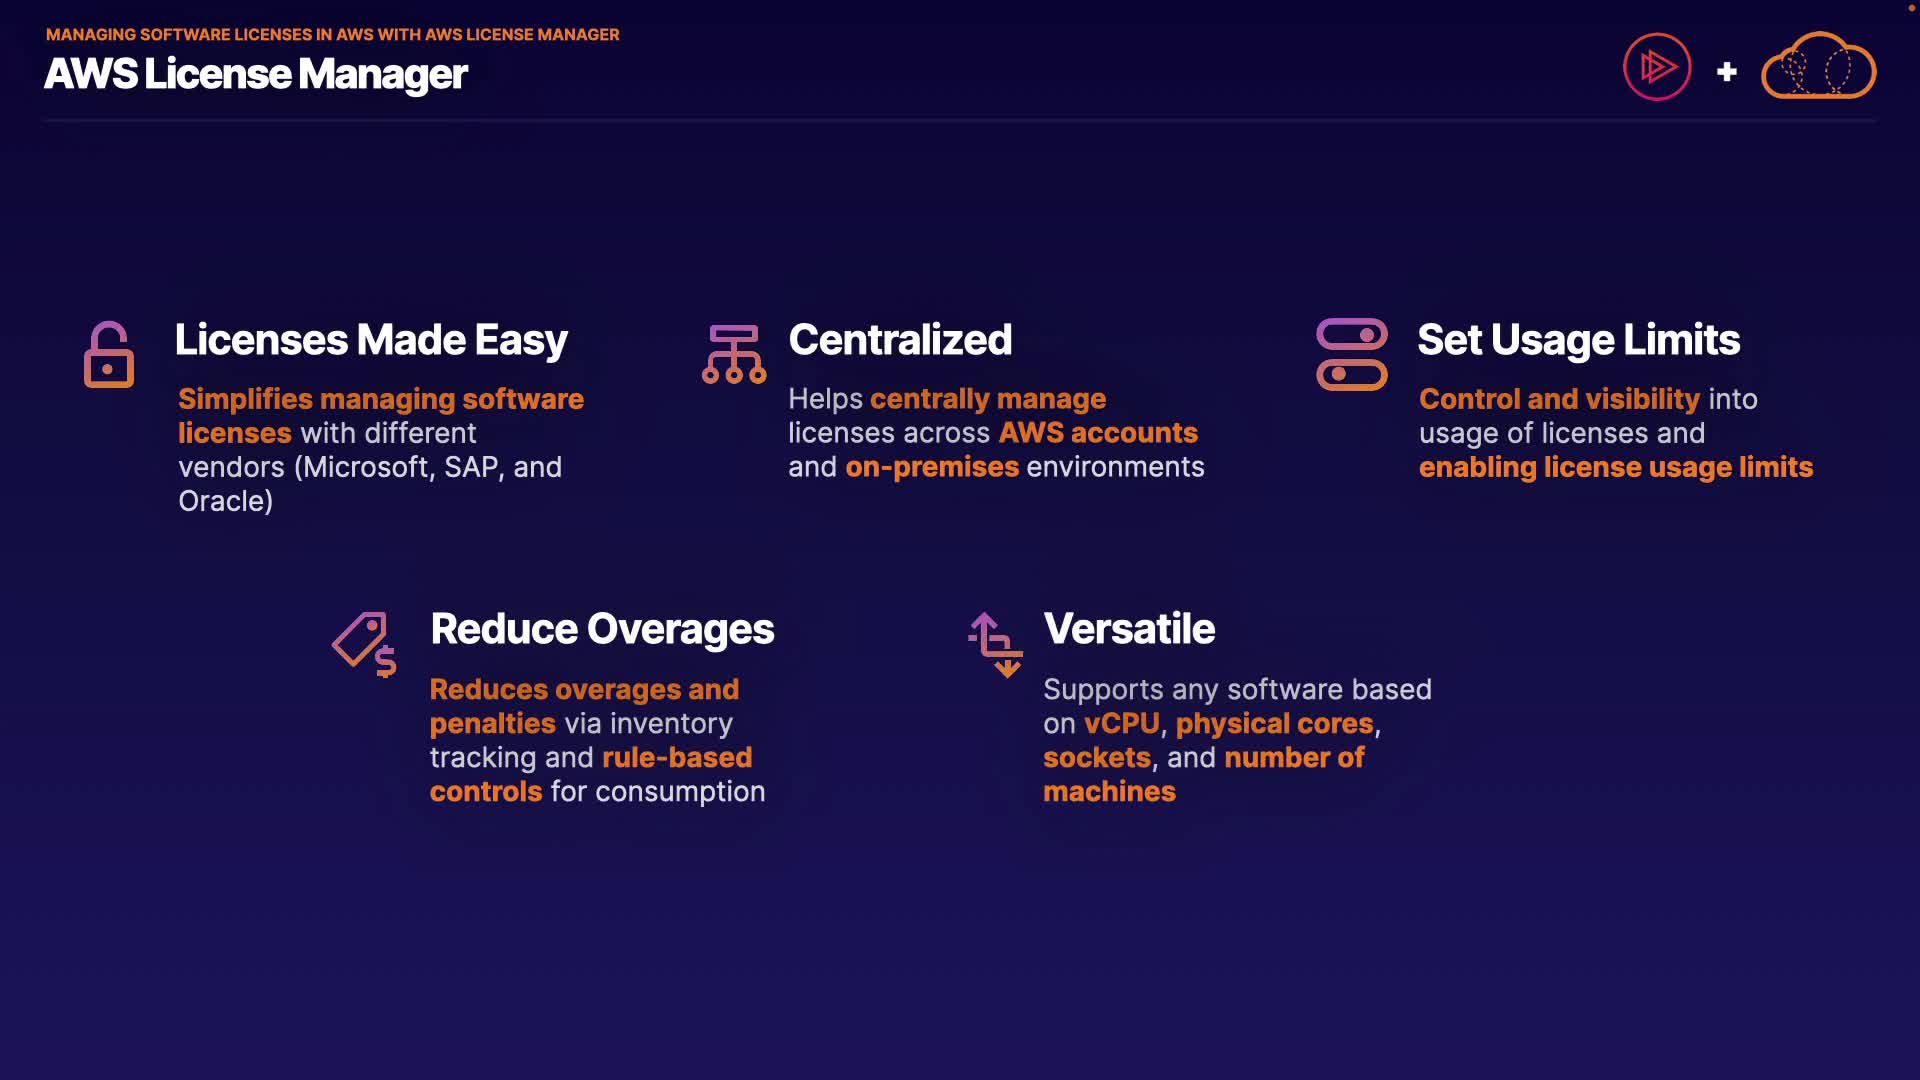The height and width of the screenshot is (1080, 1920).
Task: Click the white plus sign between logos
Action: (x=1727, y=72)
